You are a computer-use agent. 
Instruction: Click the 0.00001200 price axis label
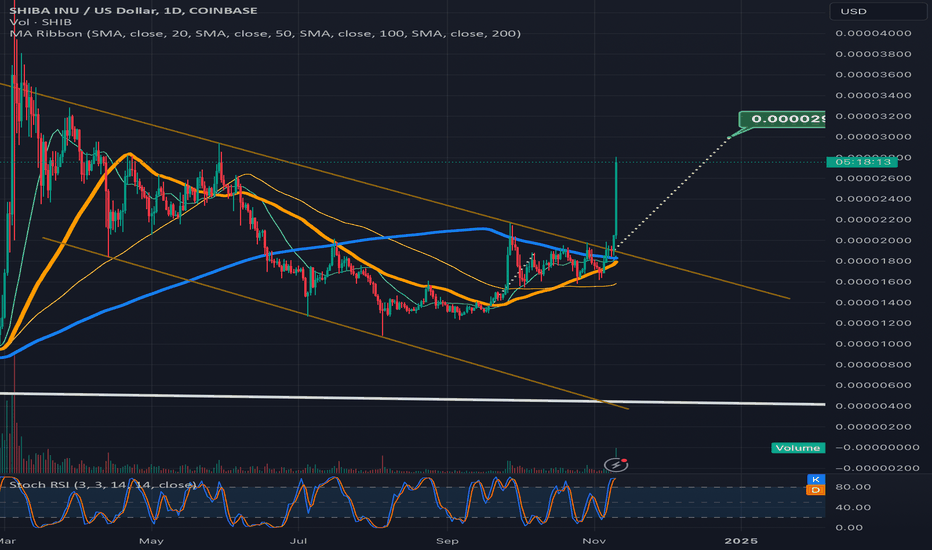(873, 323)
